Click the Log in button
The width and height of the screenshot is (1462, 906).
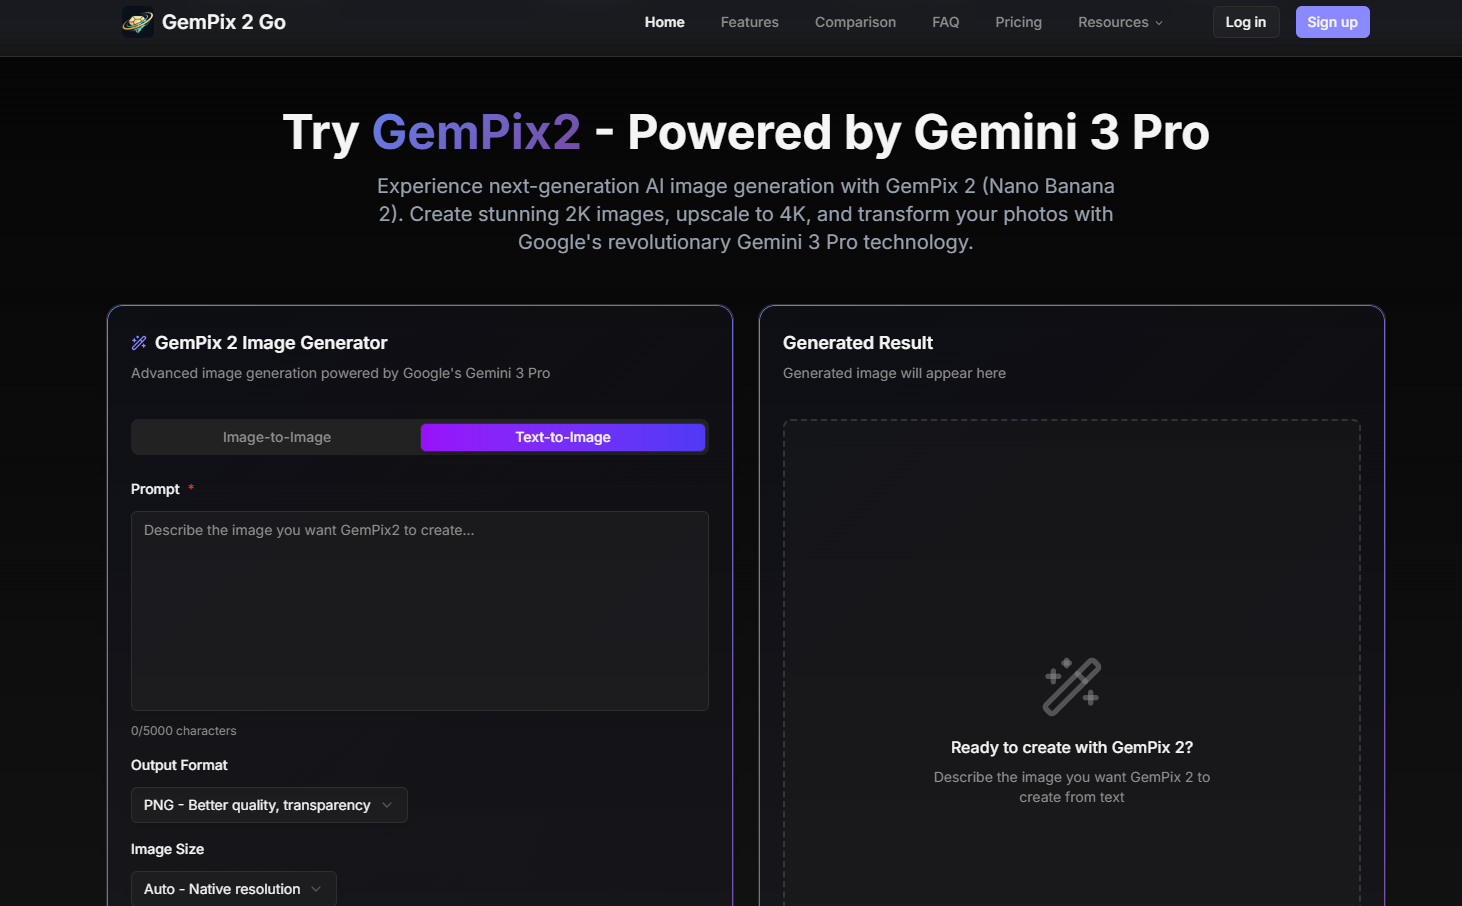(x=1245, y=21)
